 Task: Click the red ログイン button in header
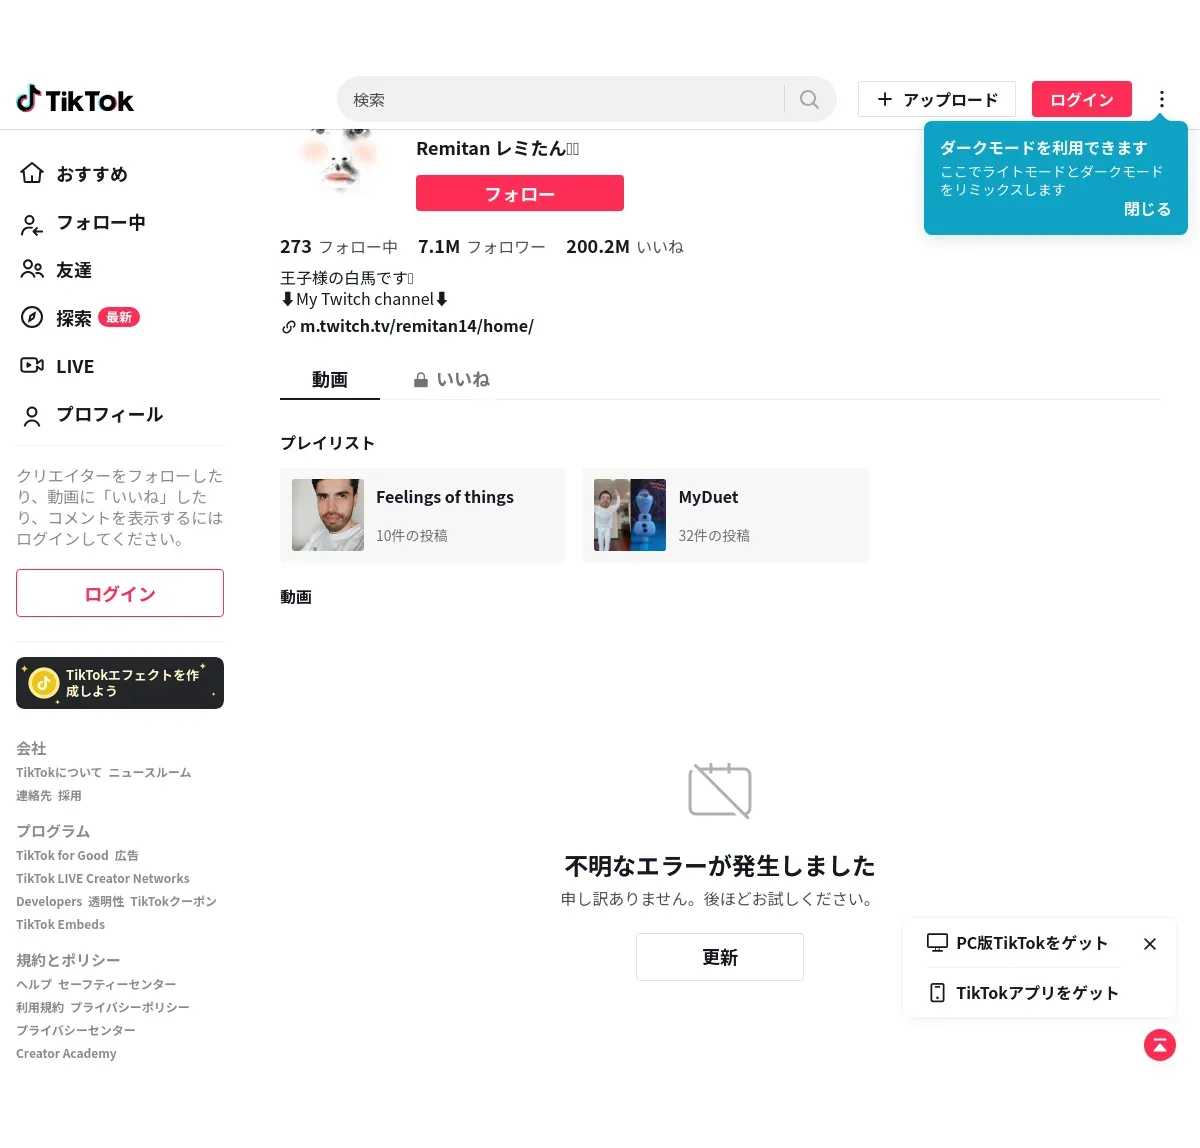pyautogui.click(x=1082, y=100)
